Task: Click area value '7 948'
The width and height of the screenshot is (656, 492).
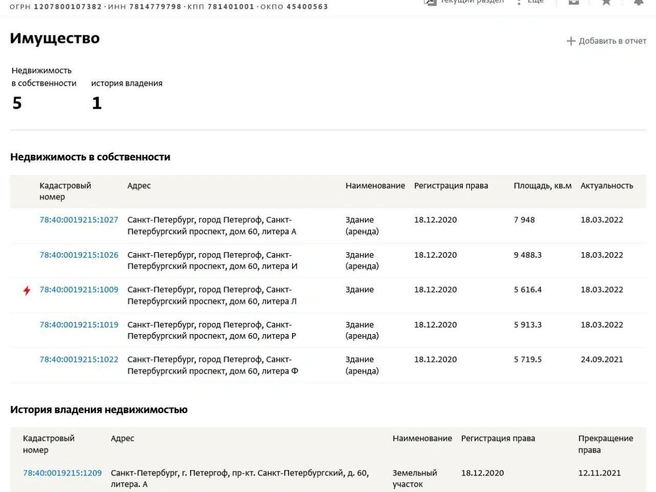Action: click(x=524, y=220)
